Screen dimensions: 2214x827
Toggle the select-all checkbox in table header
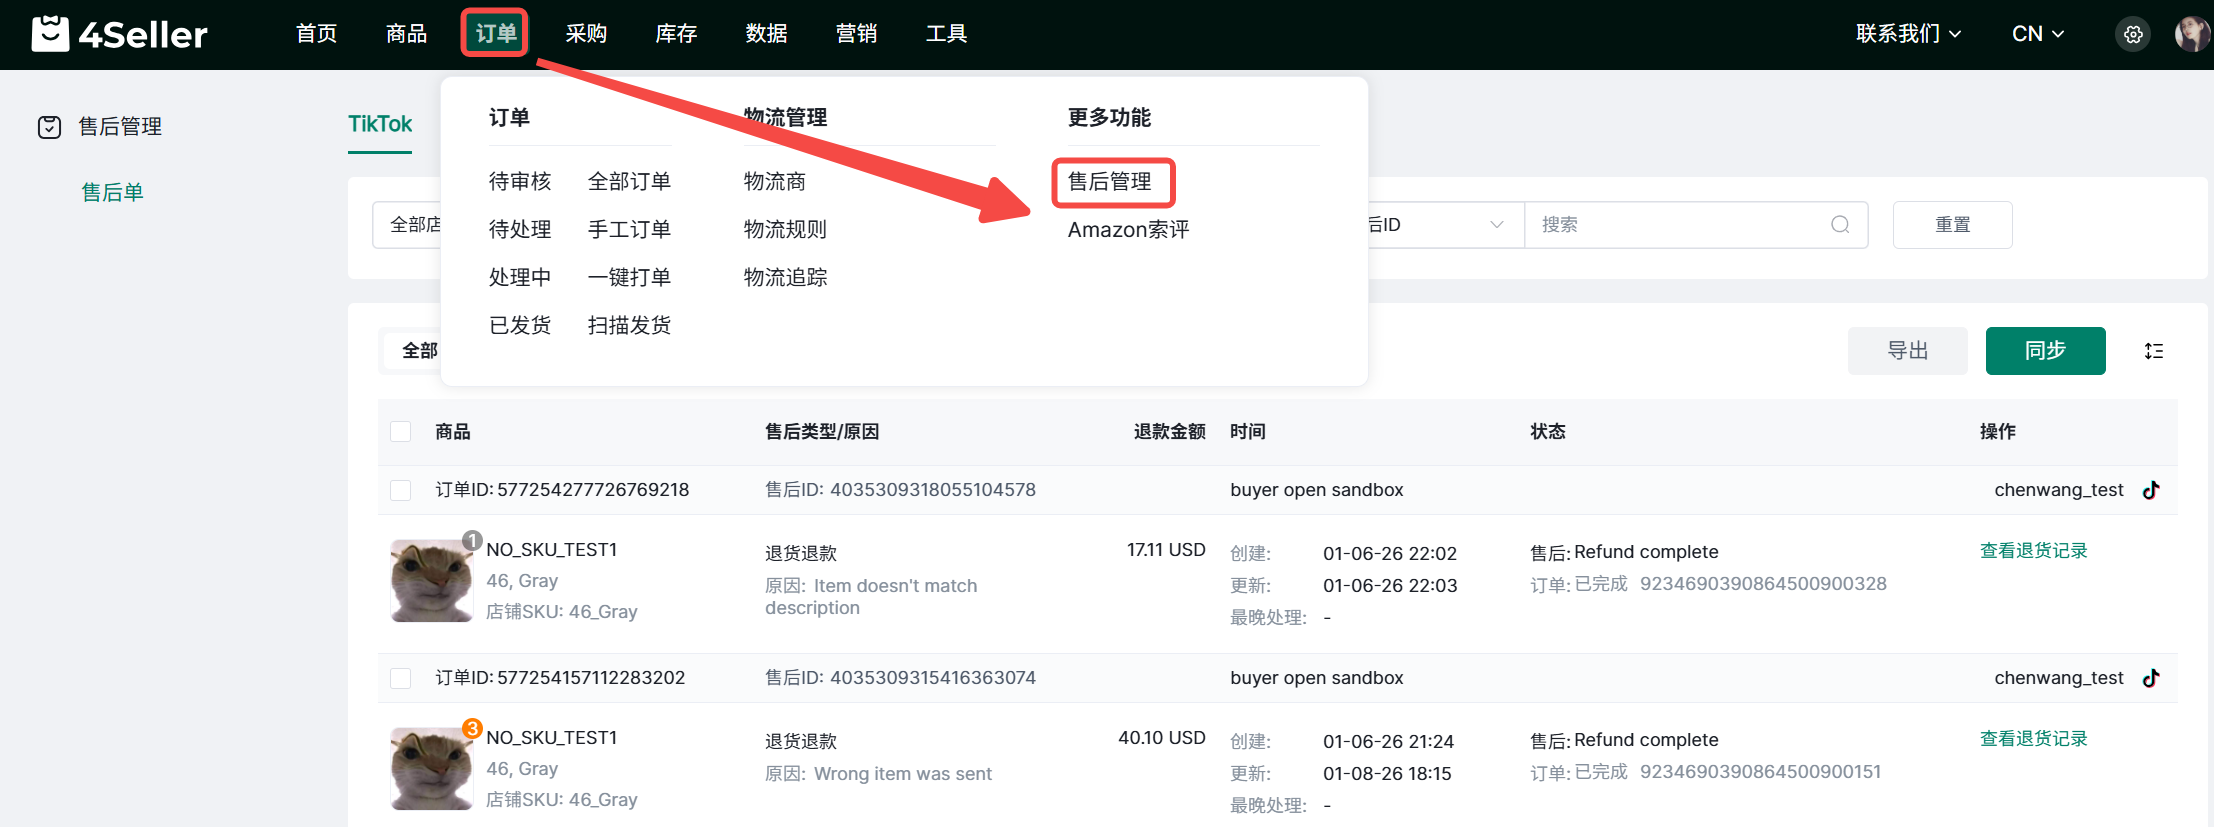[x=401, y=432]
